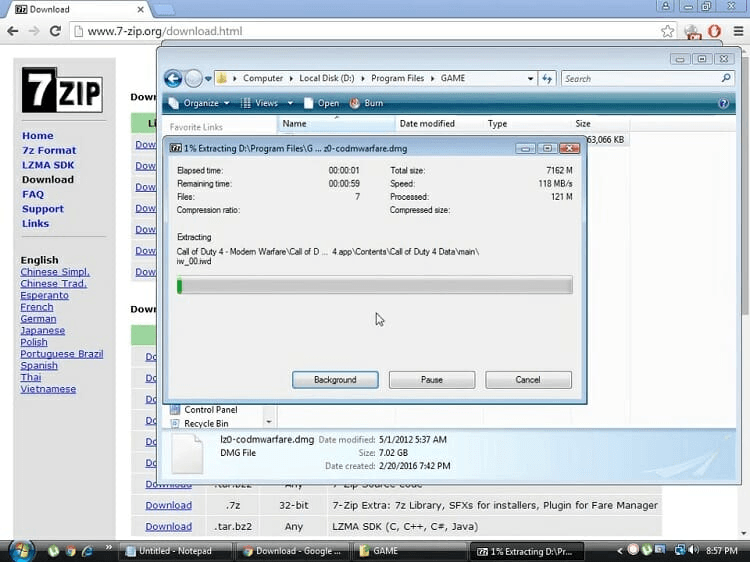Click the Recycle Bin in folder tree
750x562 pixels.
207,424
